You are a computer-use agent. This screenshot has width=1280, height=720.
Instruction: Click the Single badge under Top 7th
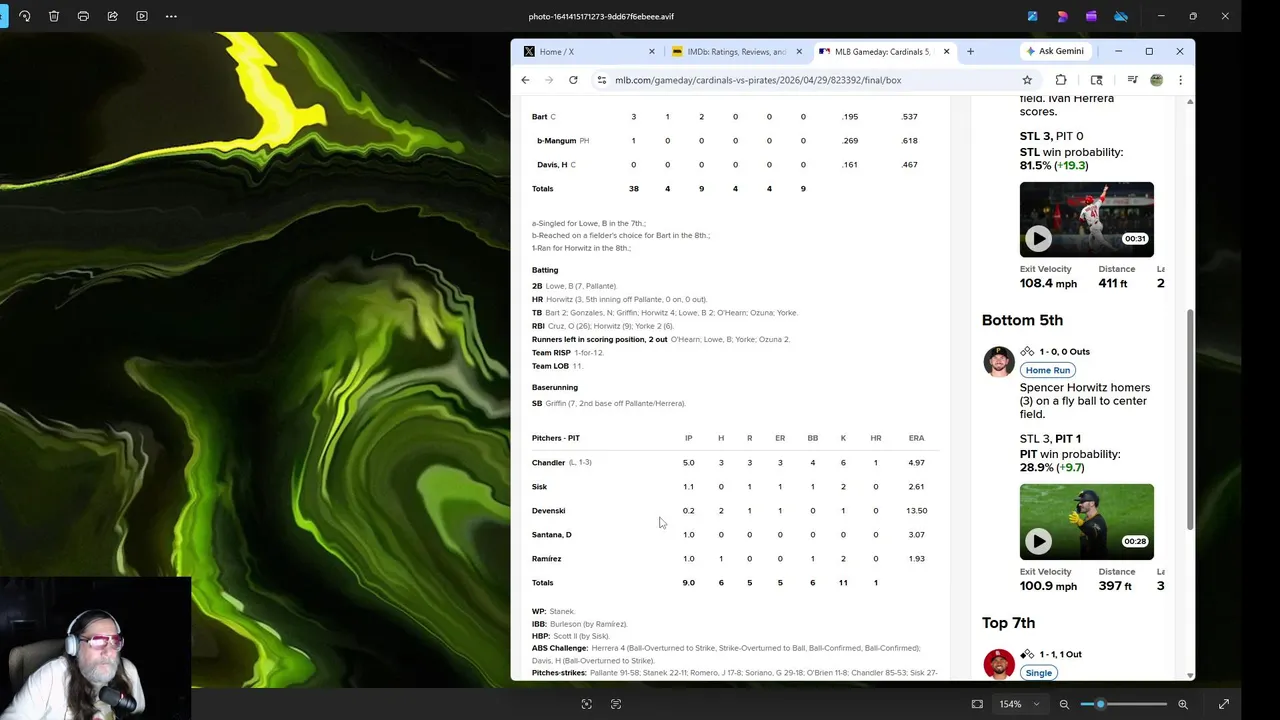(1038, 673)
